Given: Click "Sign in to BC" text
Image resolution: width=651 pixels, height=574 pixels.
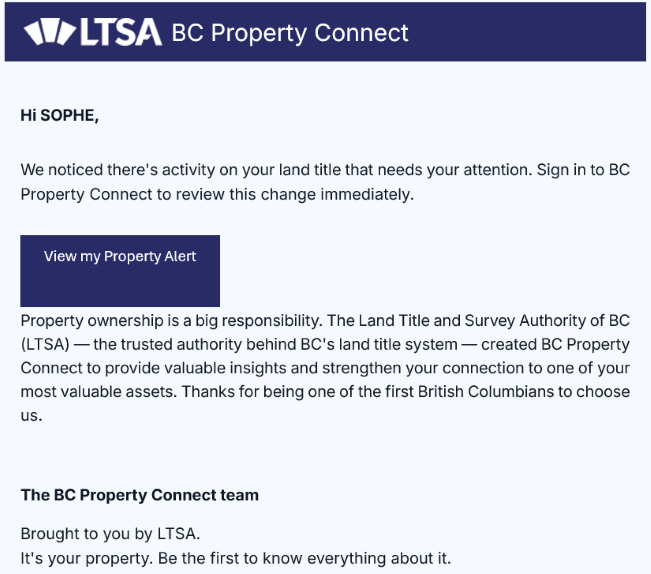Looking at the screenshot, I should click(x=584, y=170).
